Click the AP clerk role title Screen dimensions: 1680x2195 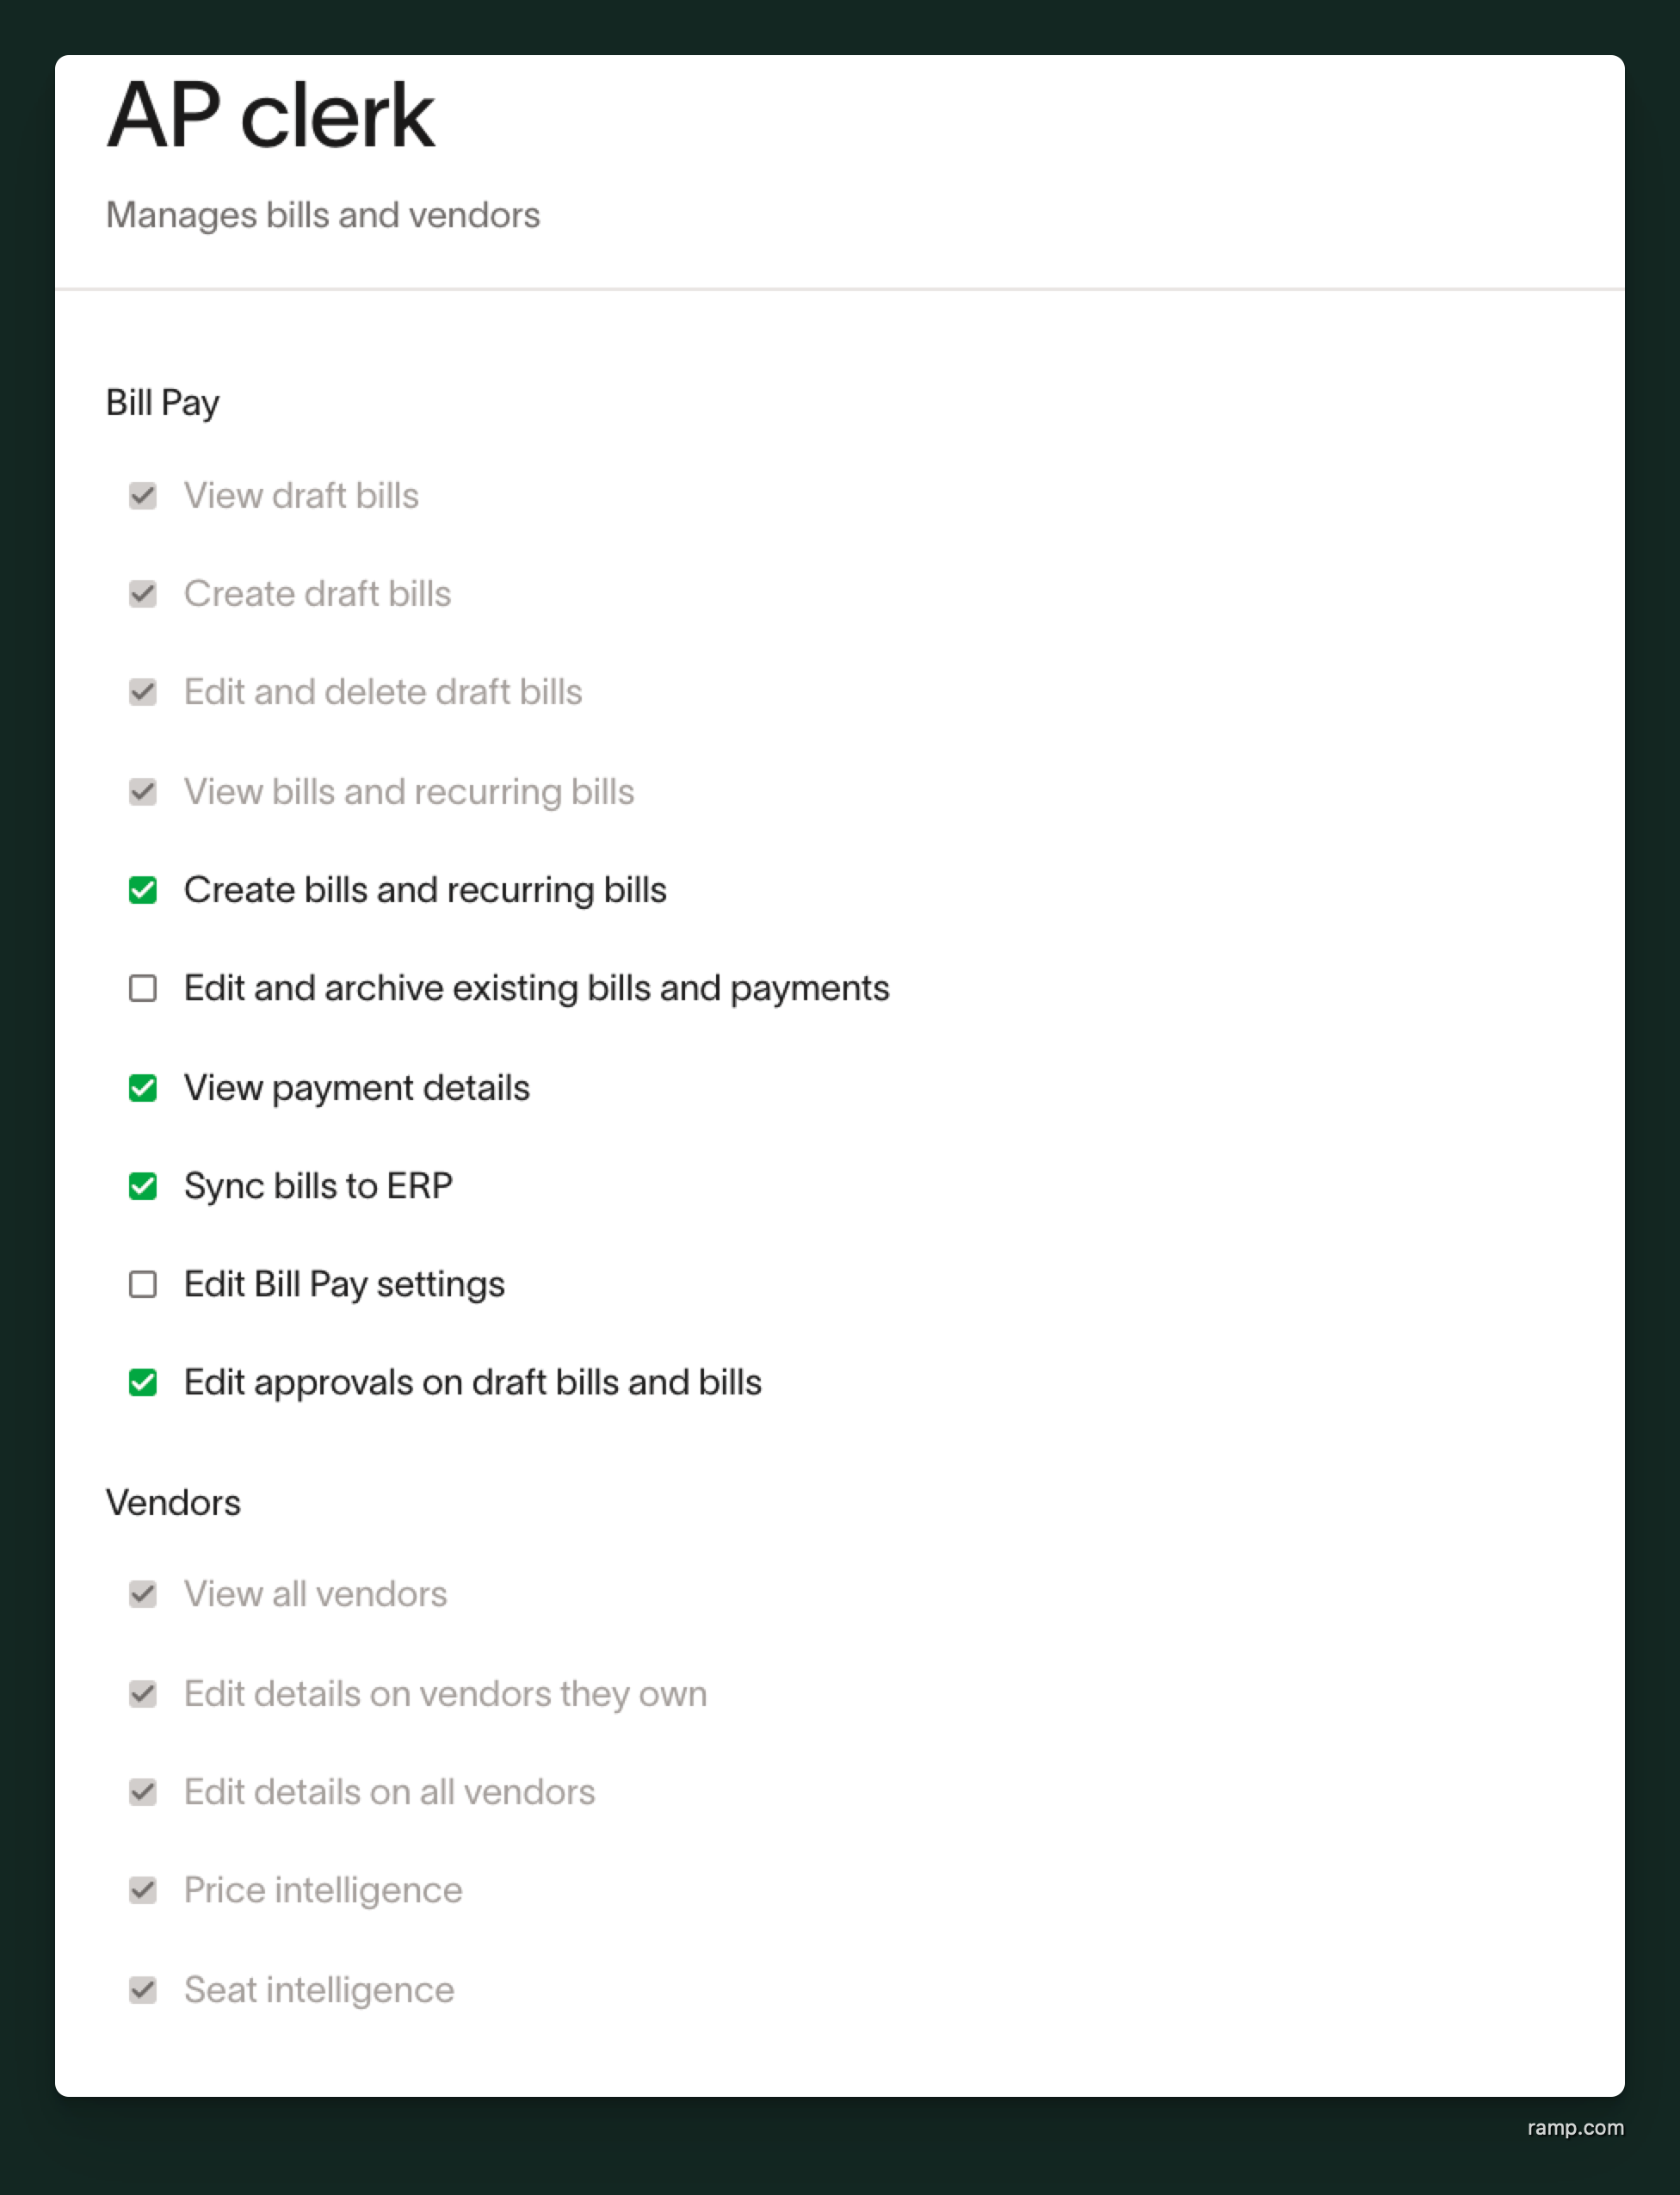click(271, 116)
